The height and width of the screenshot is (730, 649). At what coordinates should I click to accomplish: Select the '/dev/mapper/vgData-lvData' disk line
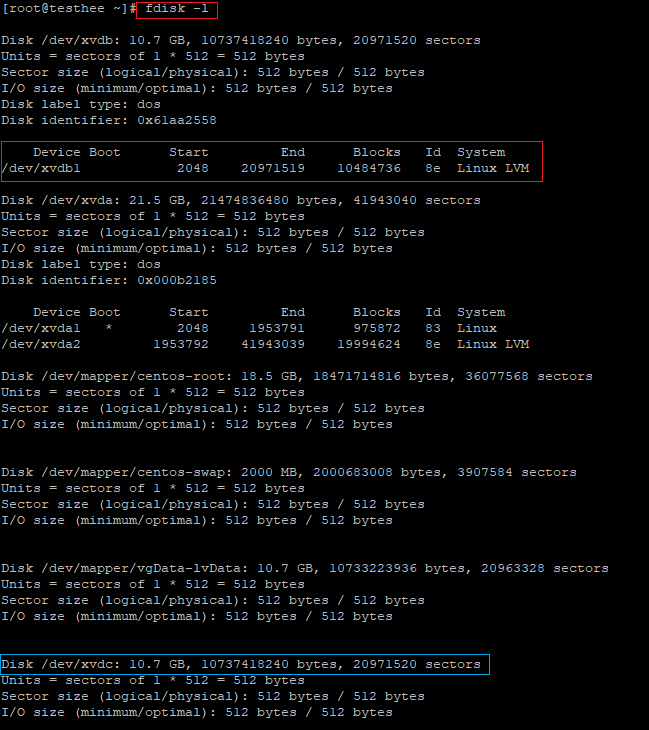click(305, 568)
